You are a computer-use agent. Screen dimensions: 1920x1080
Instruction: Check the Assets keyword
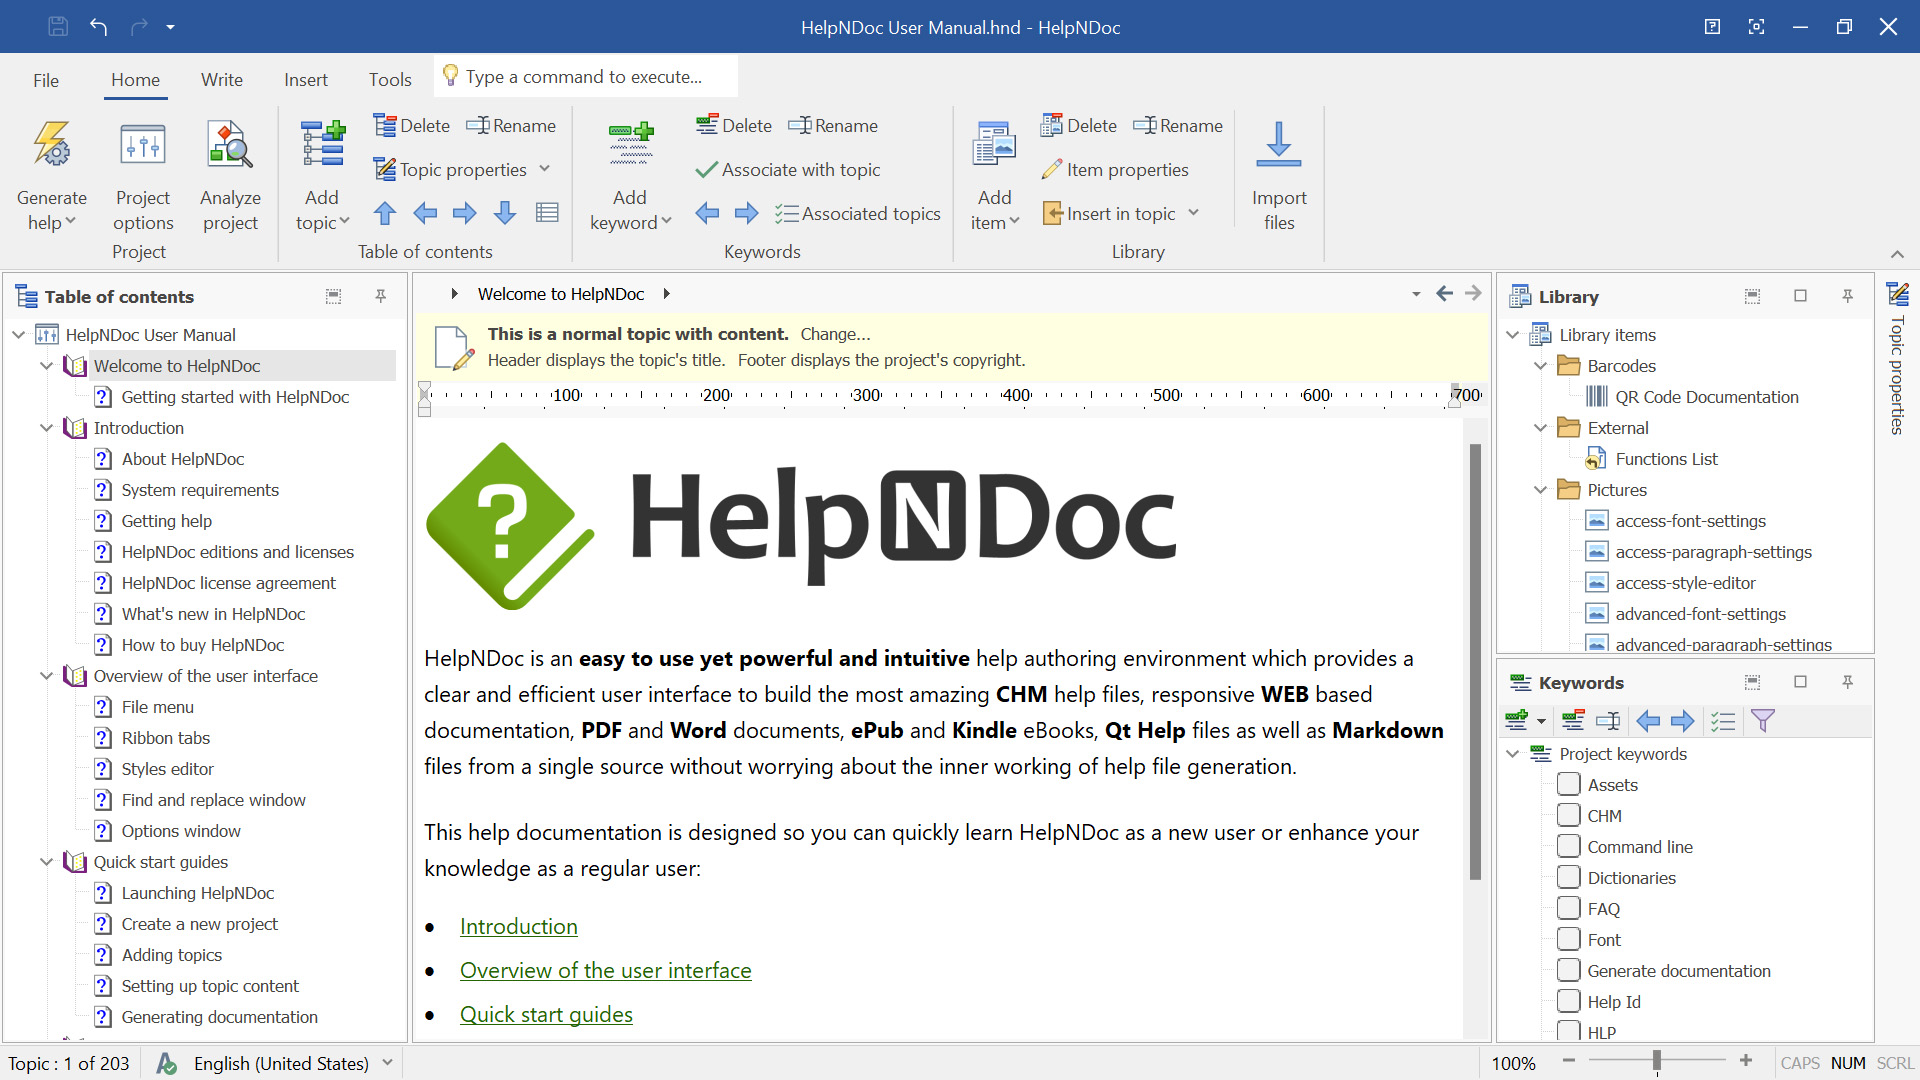pyautogui.click(x=1569, y=785)
